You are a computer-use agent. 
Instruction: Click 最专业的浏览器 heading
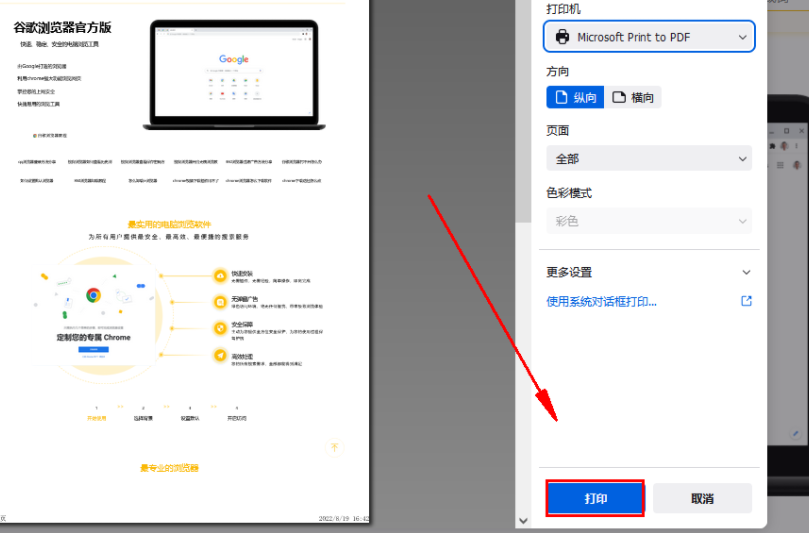[169, 468]
